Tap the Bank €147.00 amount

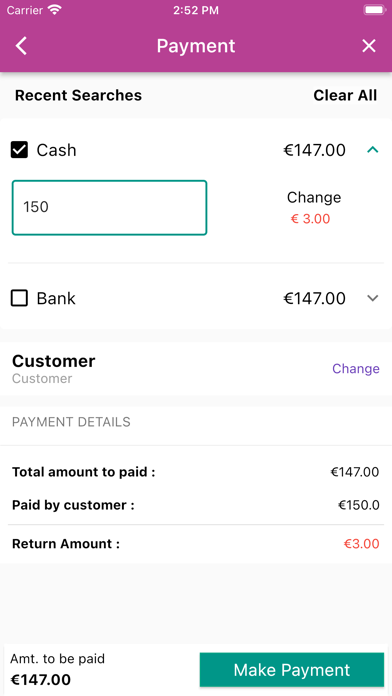coord(314,298)
